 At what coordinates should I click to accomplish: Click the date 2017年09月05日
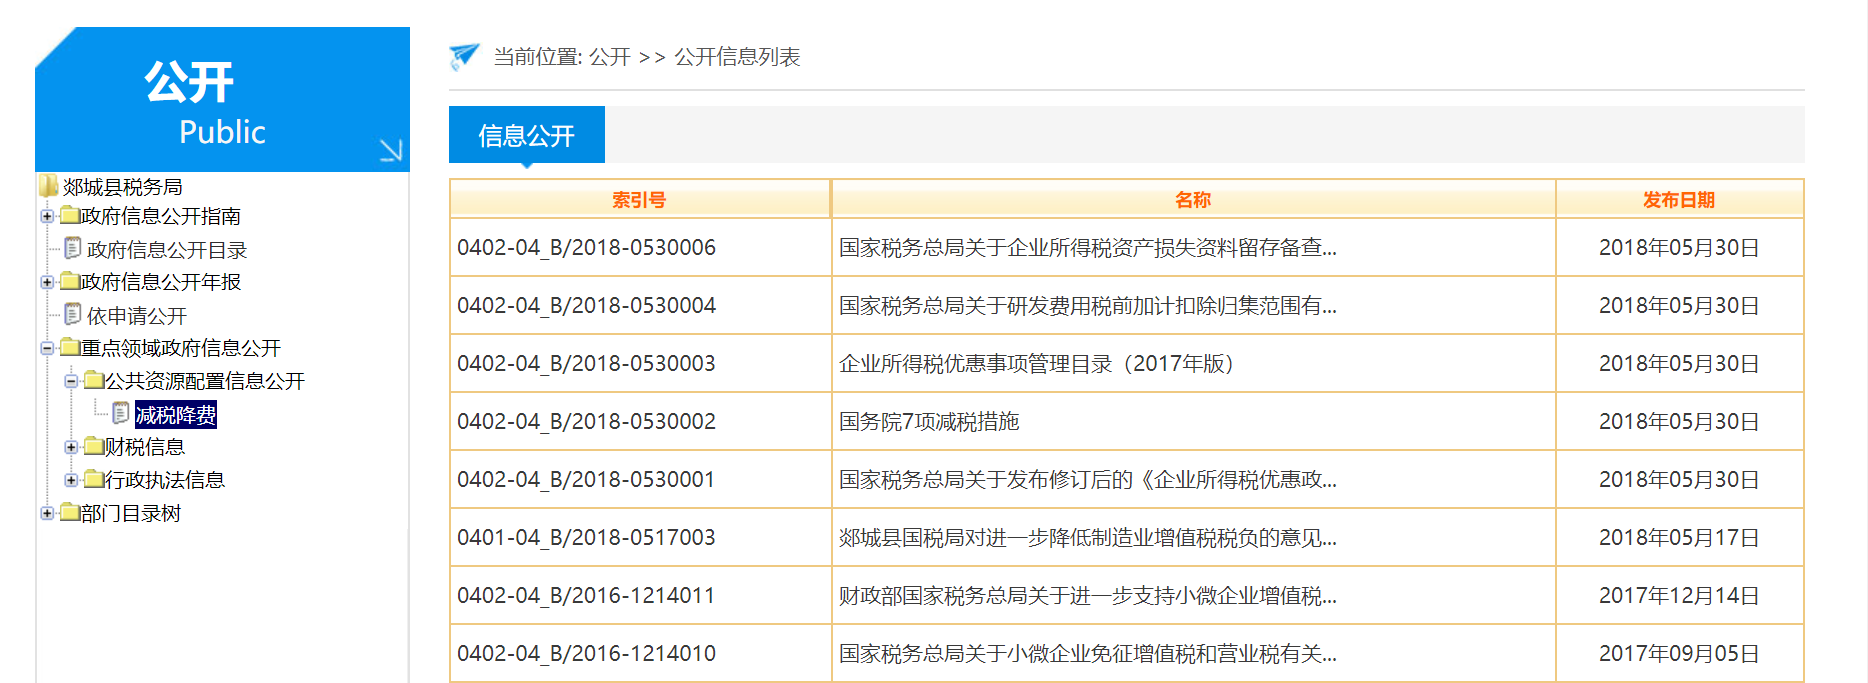pyautogui.click(x=1679, y=653)
